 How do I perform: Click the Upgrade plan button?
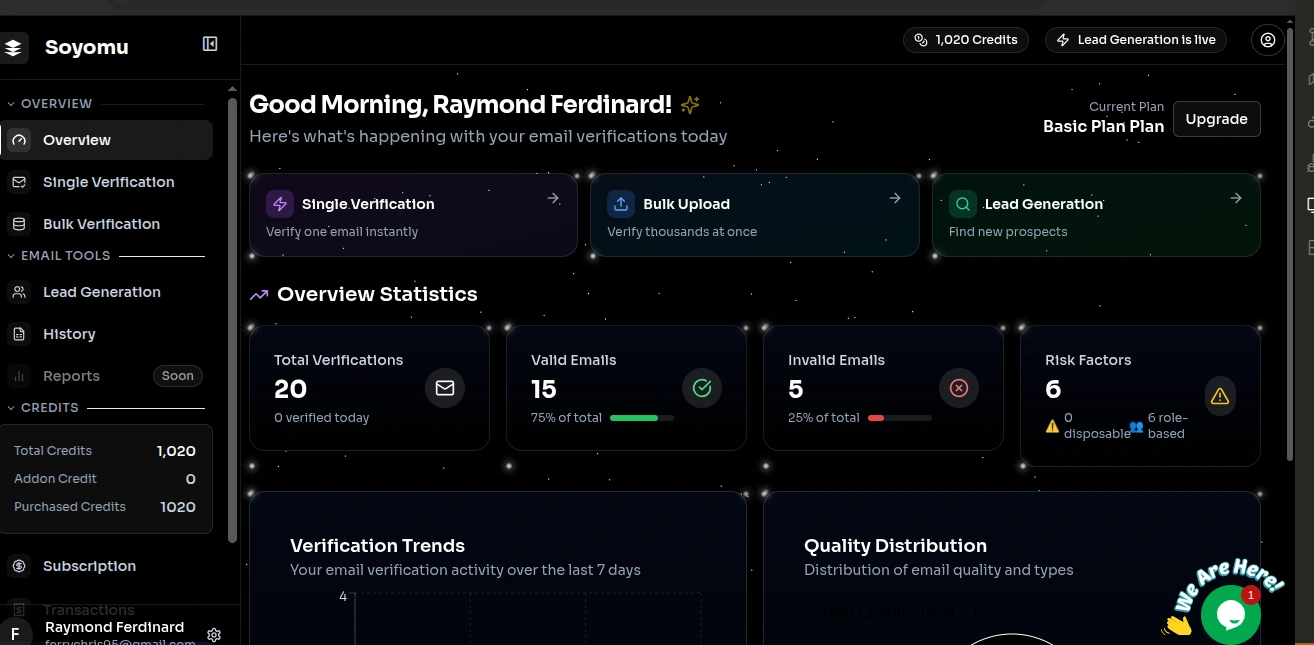coord(1216,119)
